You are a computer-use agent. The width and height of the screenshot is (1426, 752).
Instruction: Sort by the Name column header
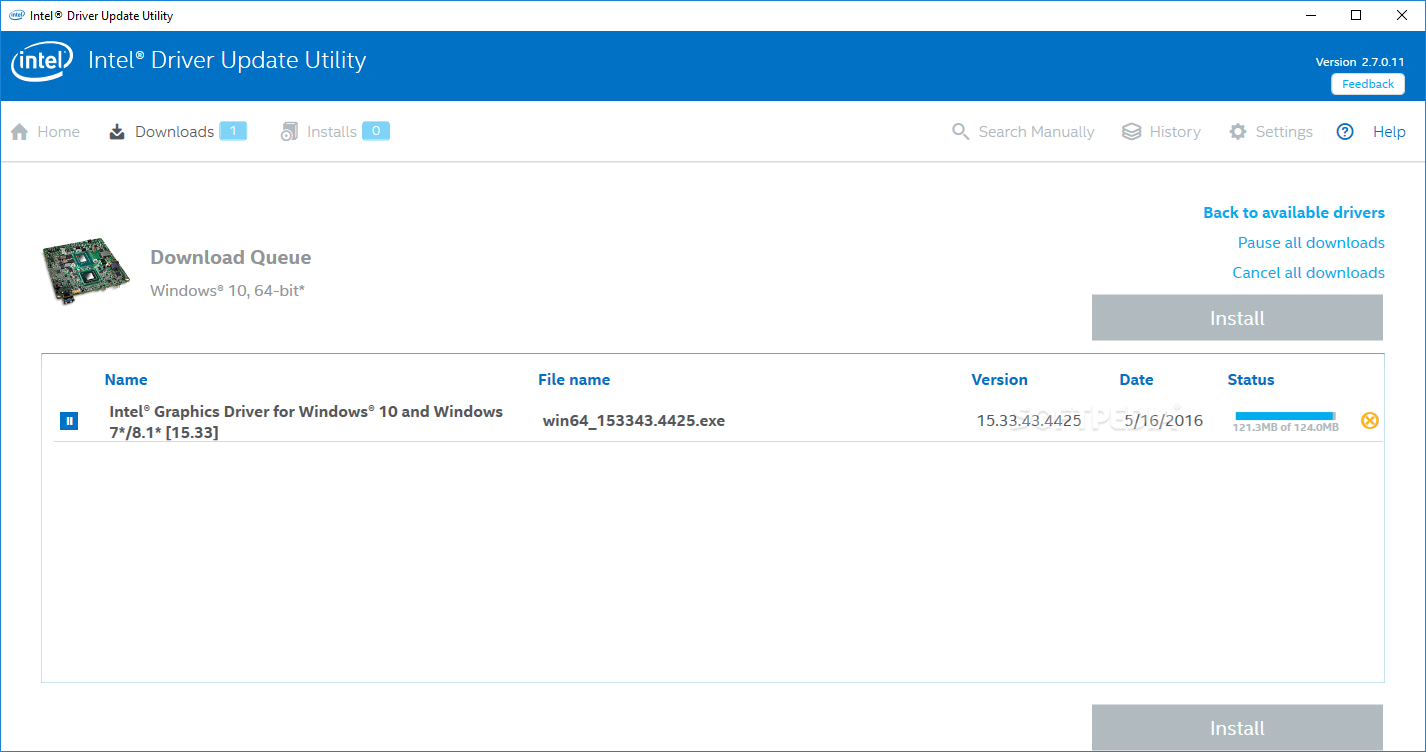point(126,380)
